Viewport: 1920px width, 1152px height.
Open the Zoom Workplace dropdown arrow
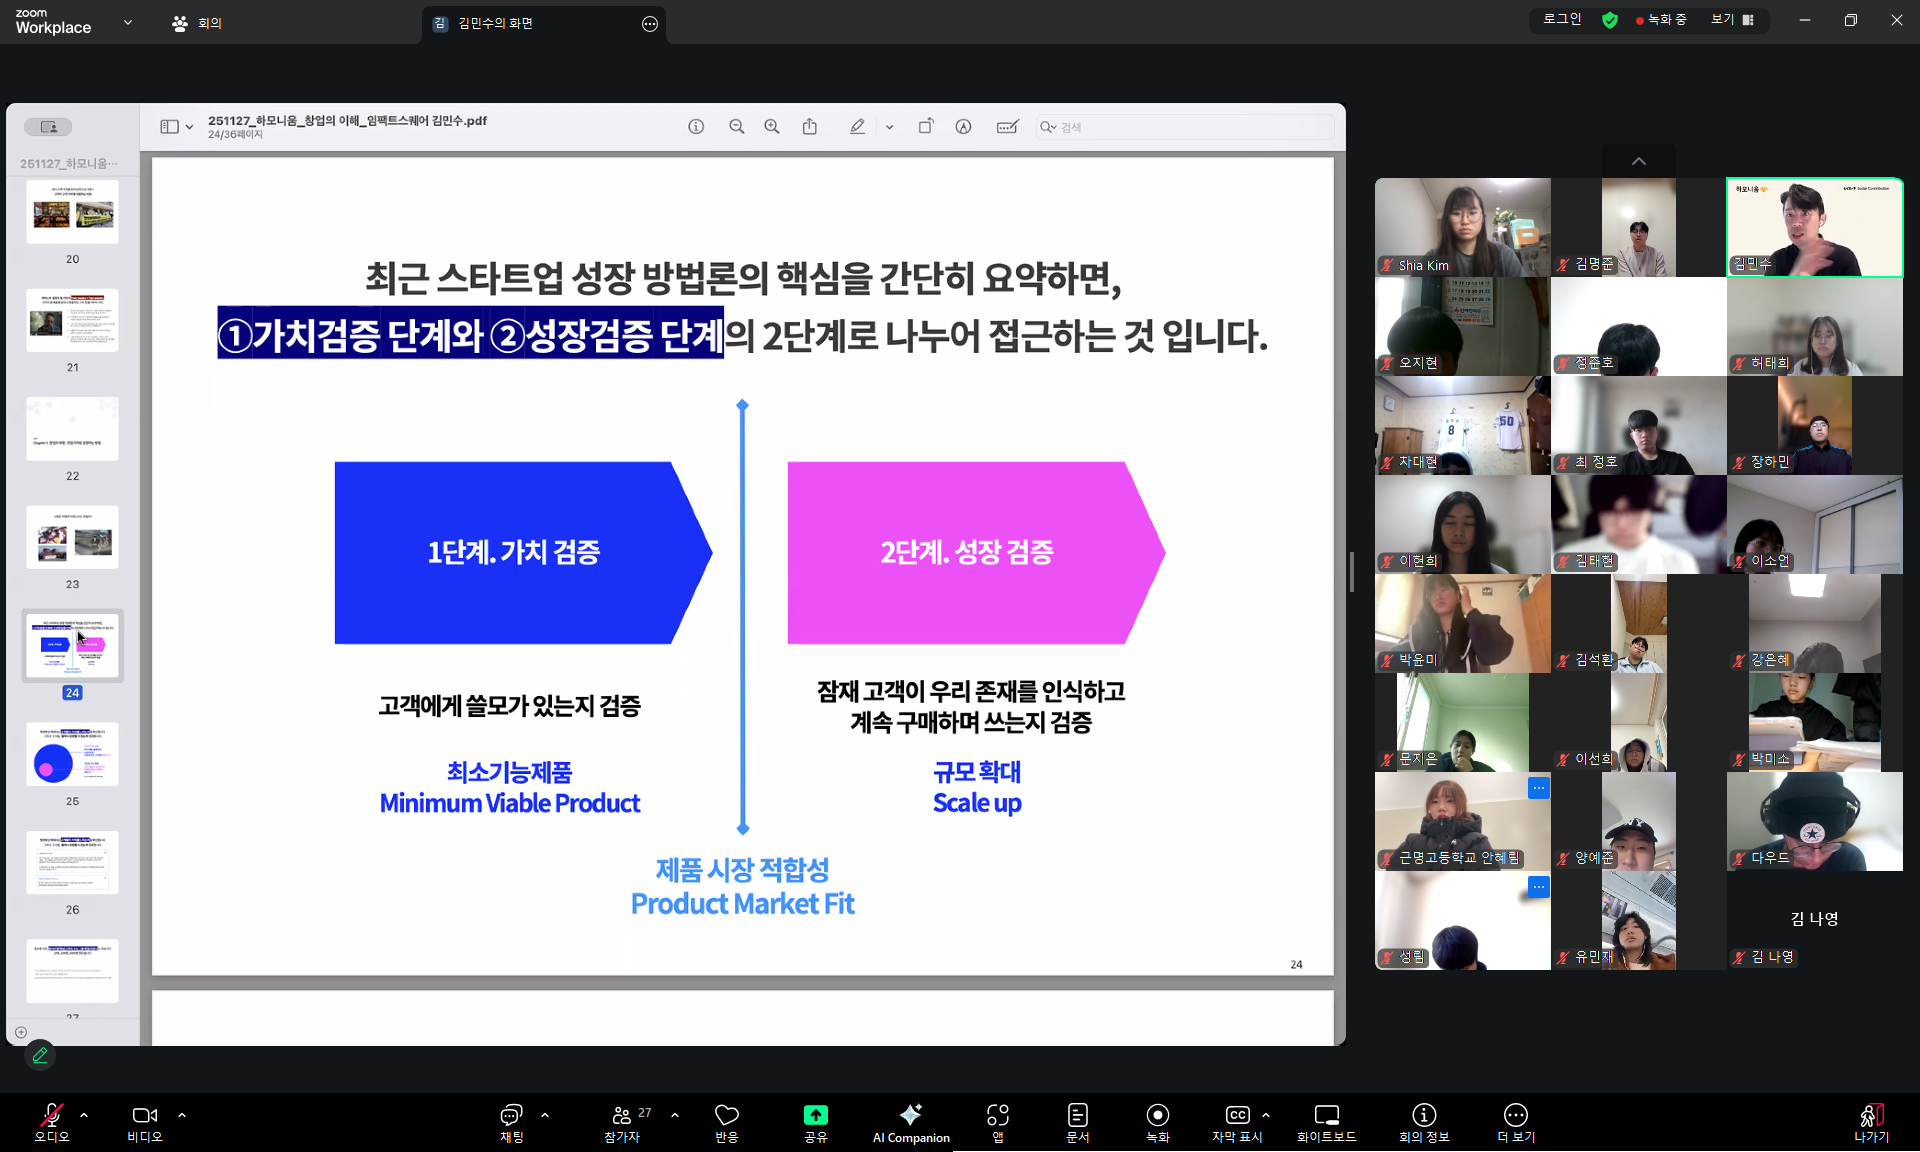[128, 22]
